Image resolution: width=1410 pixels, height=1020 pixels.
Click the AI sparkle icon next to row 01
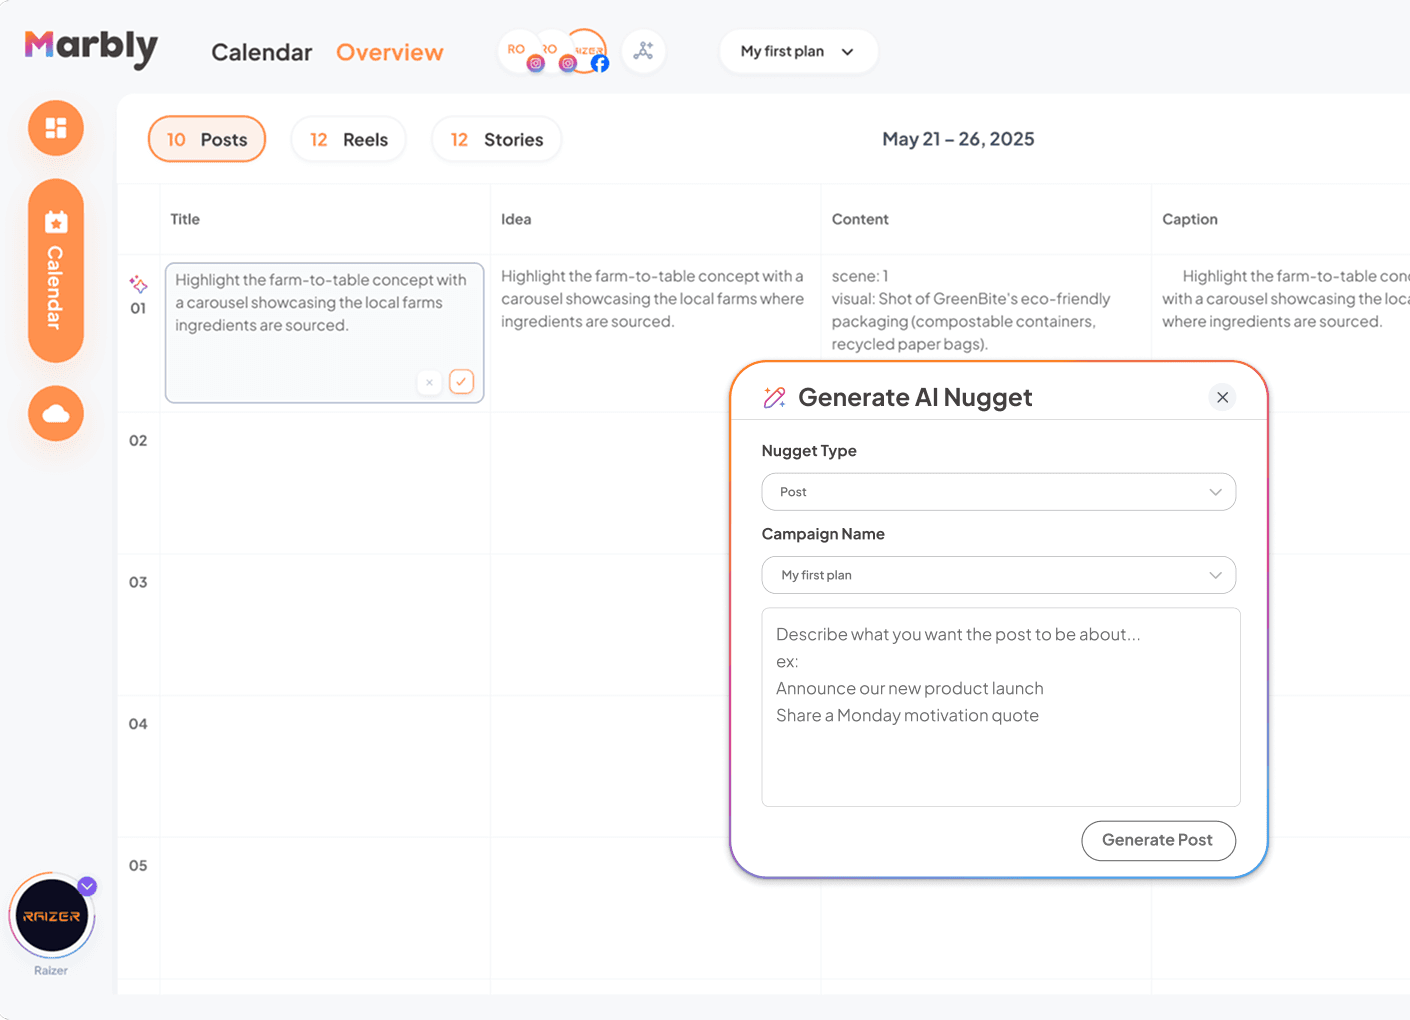[138, 285]
